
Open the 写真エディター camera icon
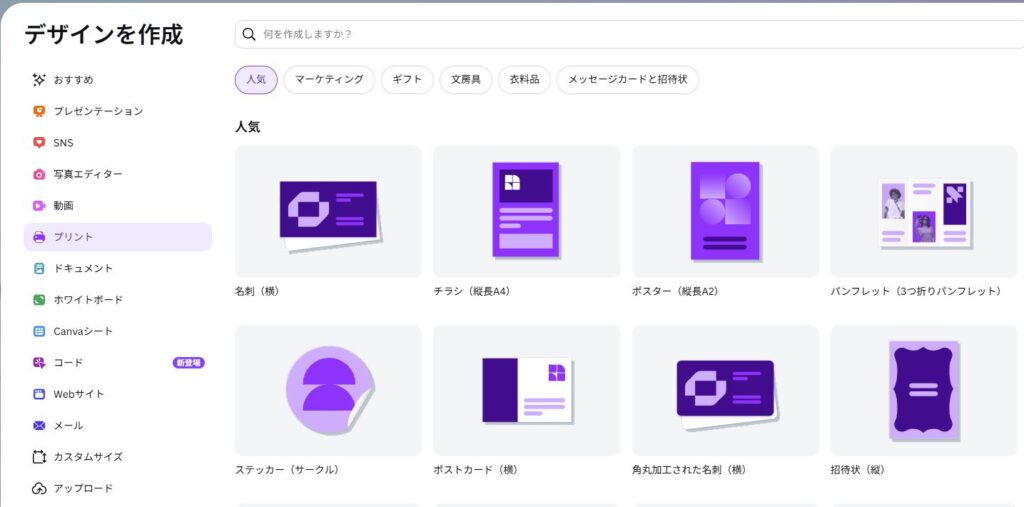(x=39, y=174)
